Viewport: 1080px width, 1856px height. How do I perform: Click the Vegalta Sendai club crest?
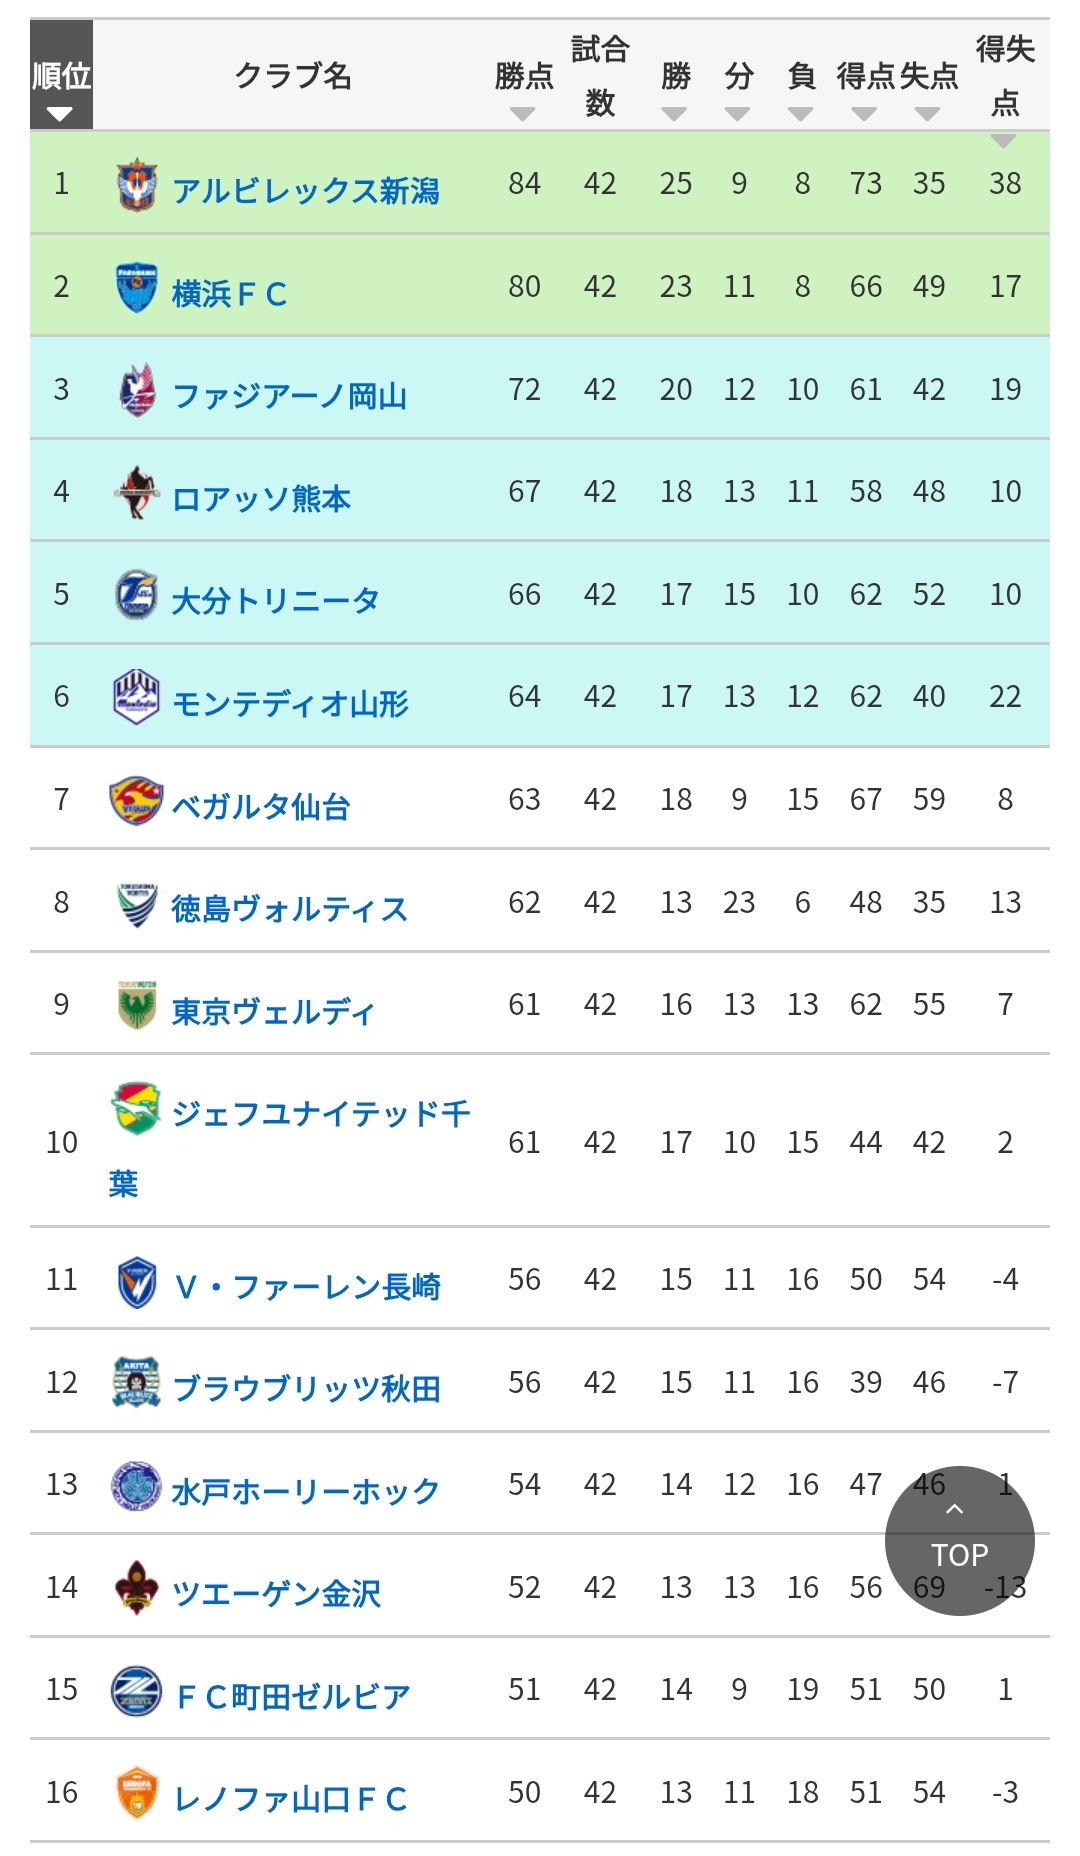coord(135,801)
